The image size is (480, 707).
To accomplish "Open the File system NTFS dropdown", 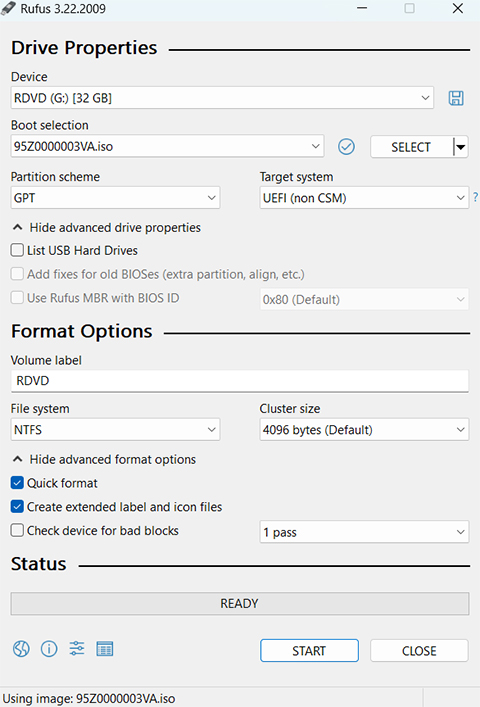I will pos(115,430).
